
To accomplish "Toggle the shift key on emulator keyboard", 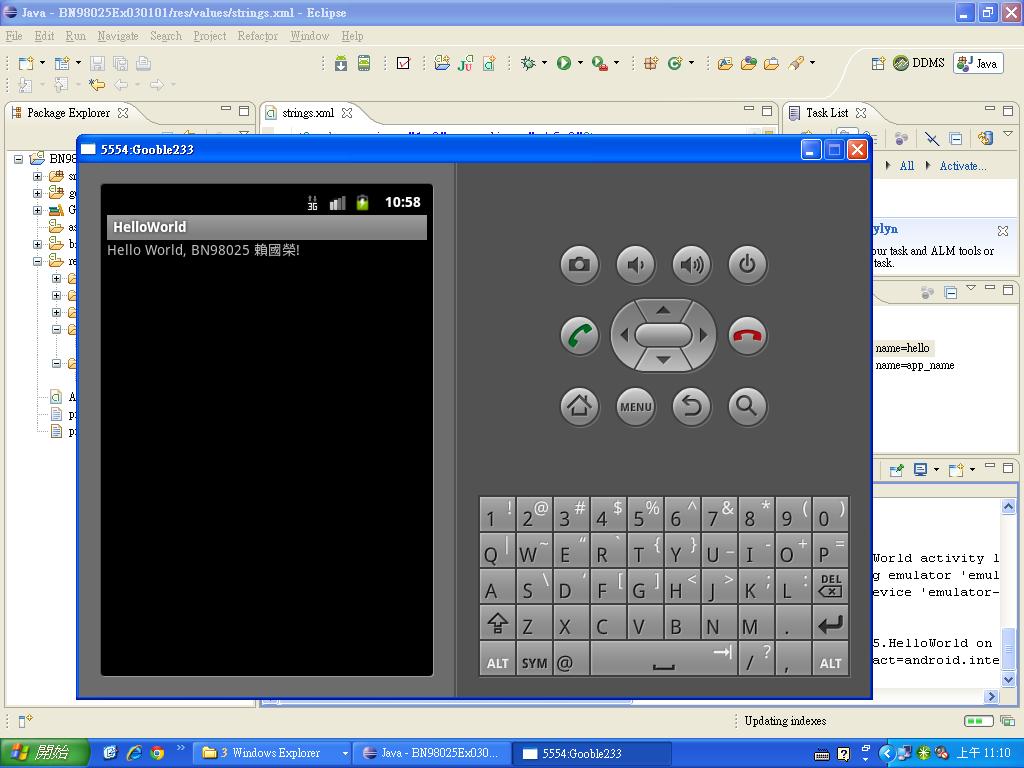I will coord(497,625).
